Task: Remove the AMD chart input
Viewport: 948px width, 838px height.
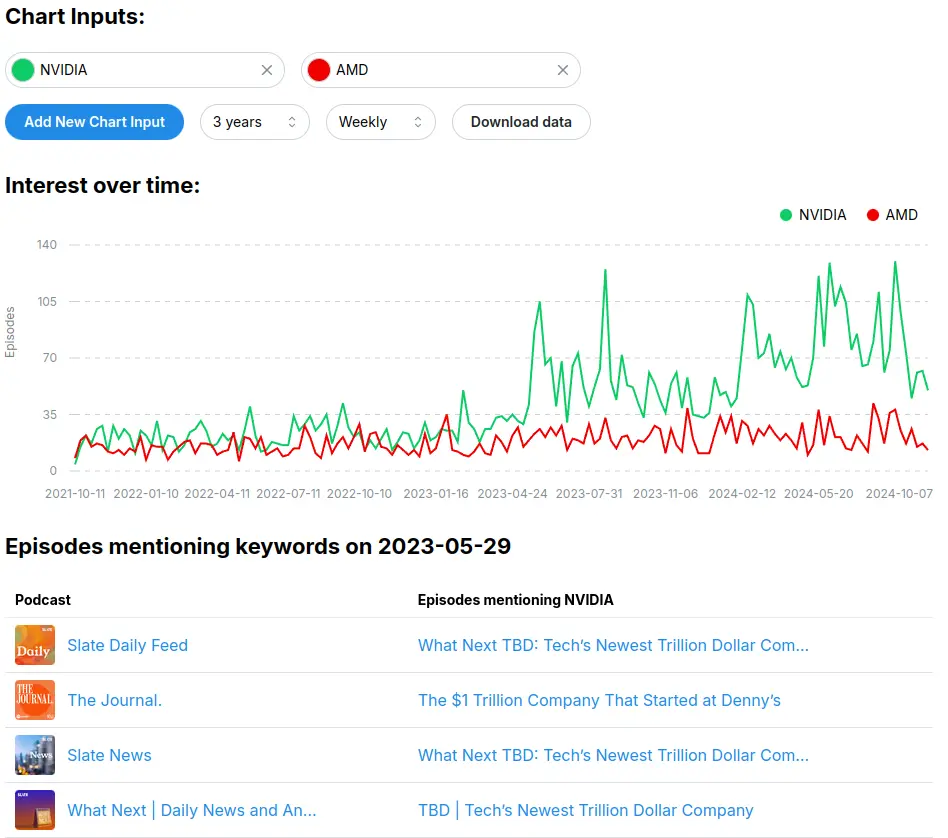Action: coord(563,70)
